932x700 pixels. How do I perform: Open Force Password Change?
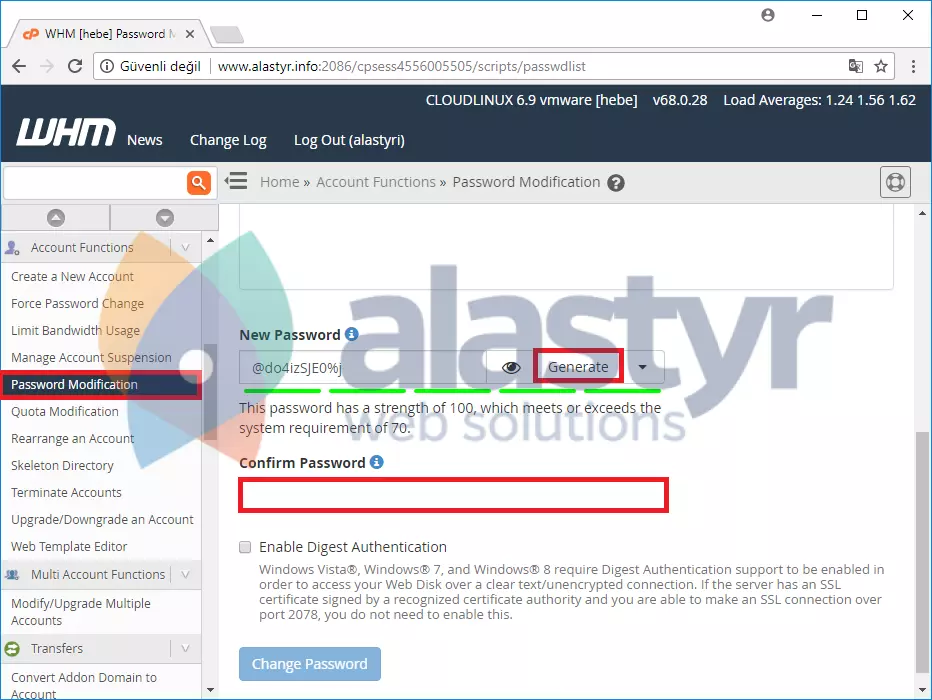tap(77, 304)
